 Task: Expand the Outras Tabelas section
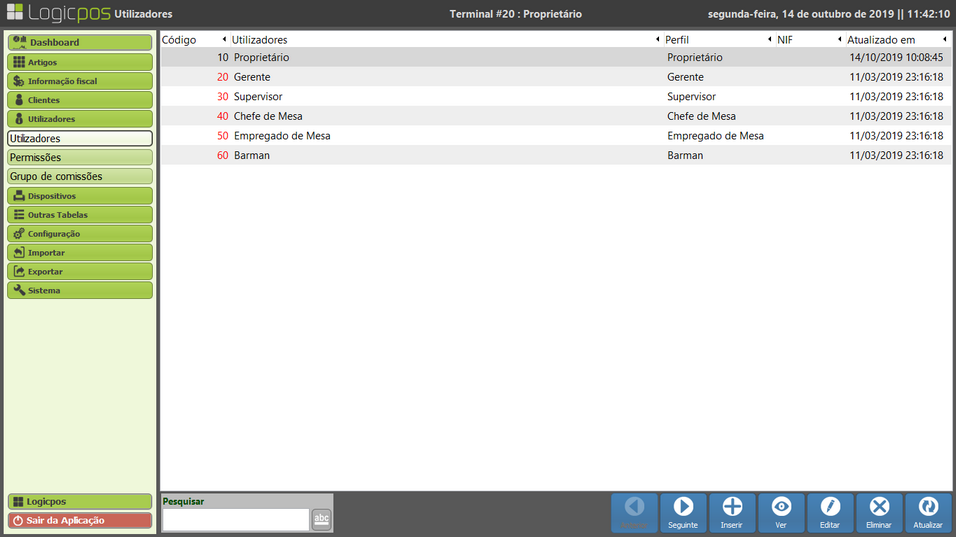click(x=80, y=215)
